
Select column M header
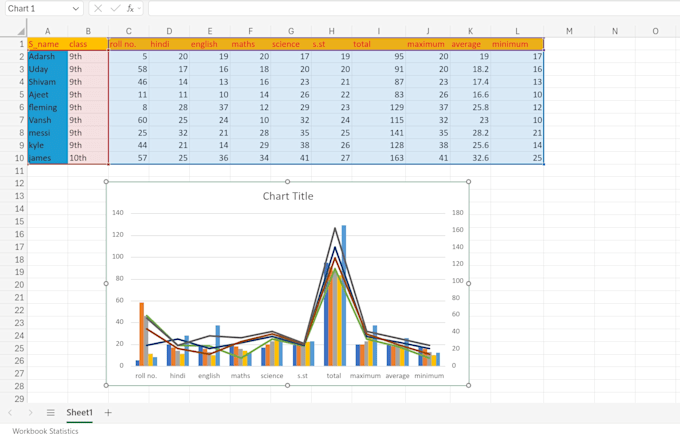pos(569,31)
